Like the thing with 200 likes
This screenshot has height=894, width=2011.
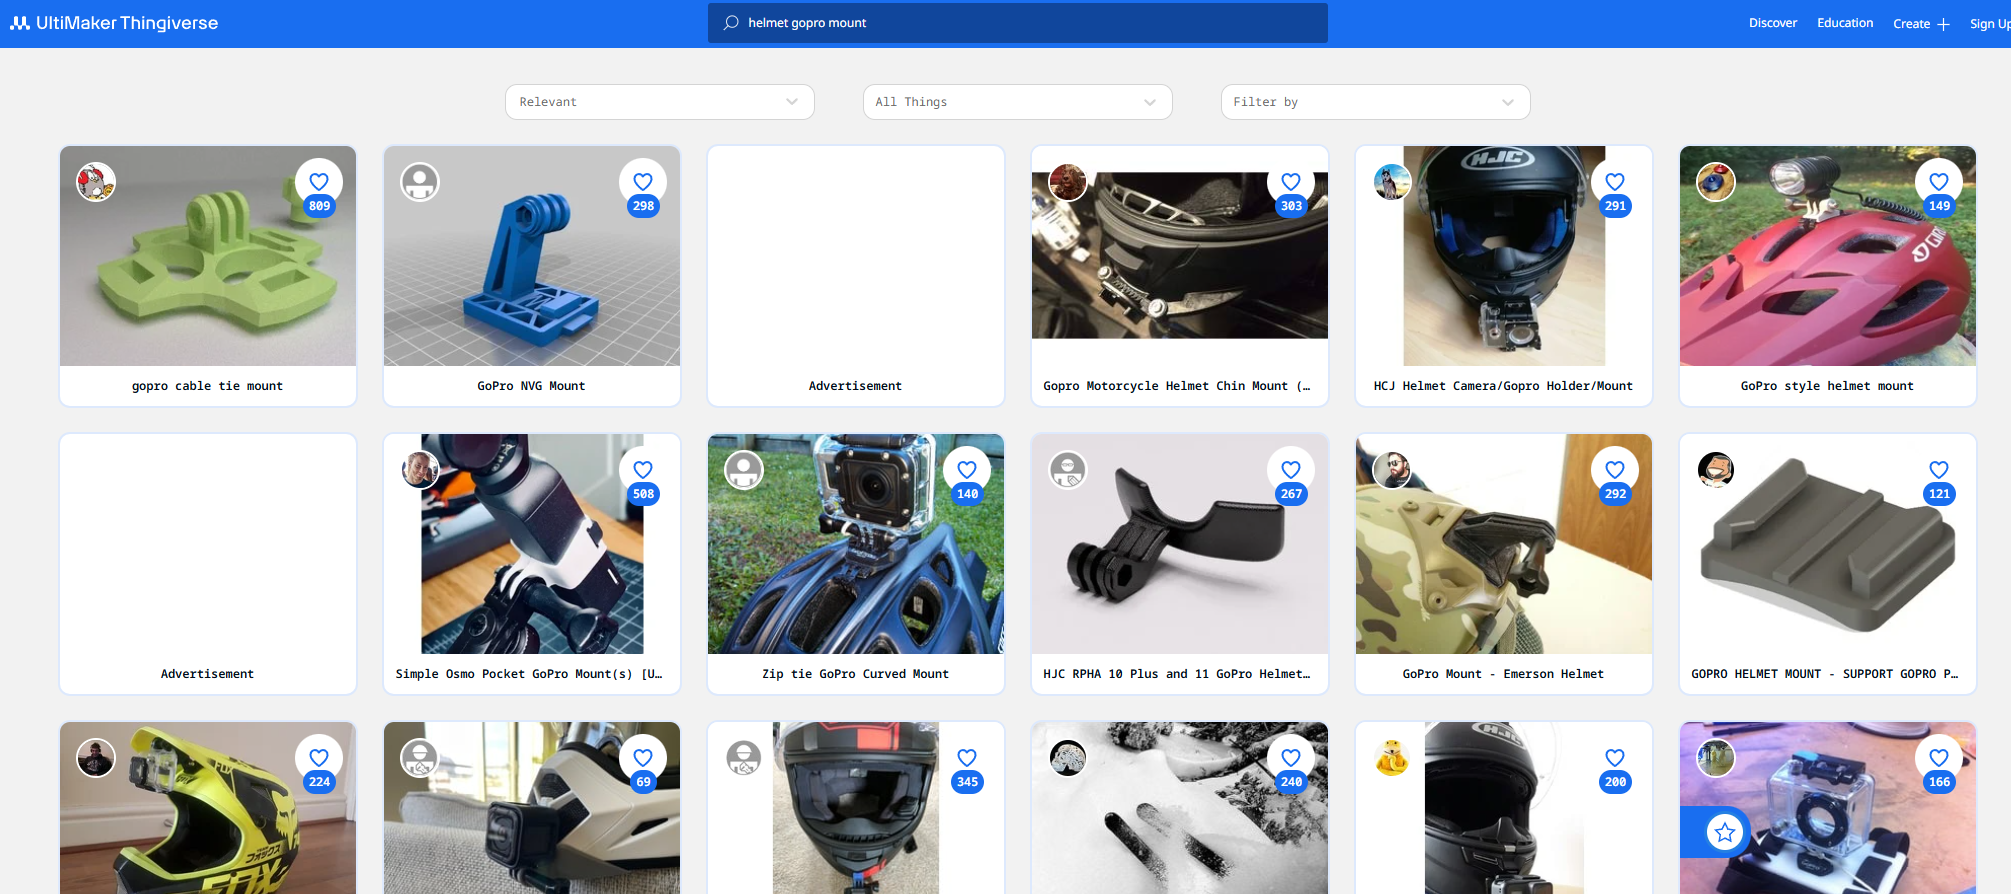coord(1615,758)
